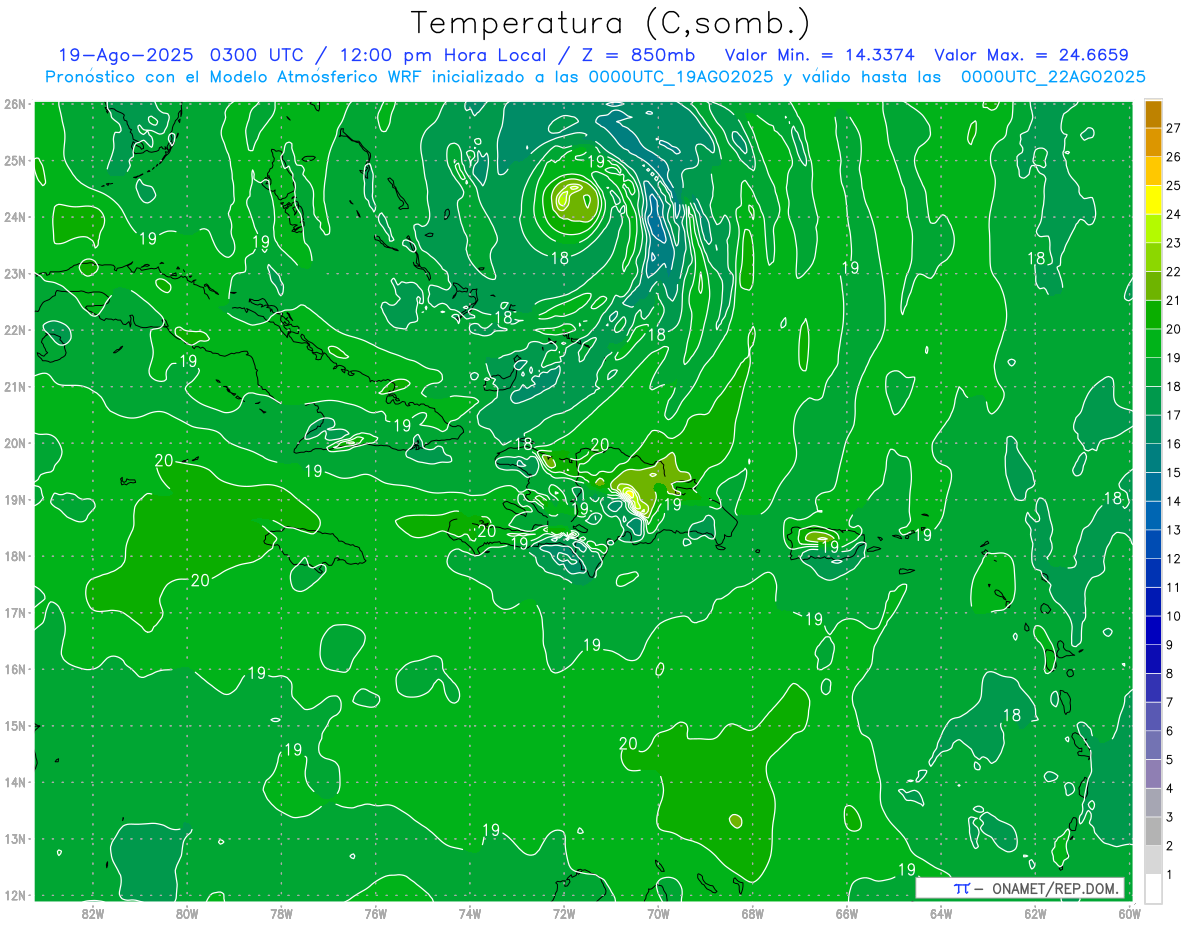Click the white swatch below label 1
Image resolution: width=1200 pixels, height=927 pixels.
click(1153, 888)
